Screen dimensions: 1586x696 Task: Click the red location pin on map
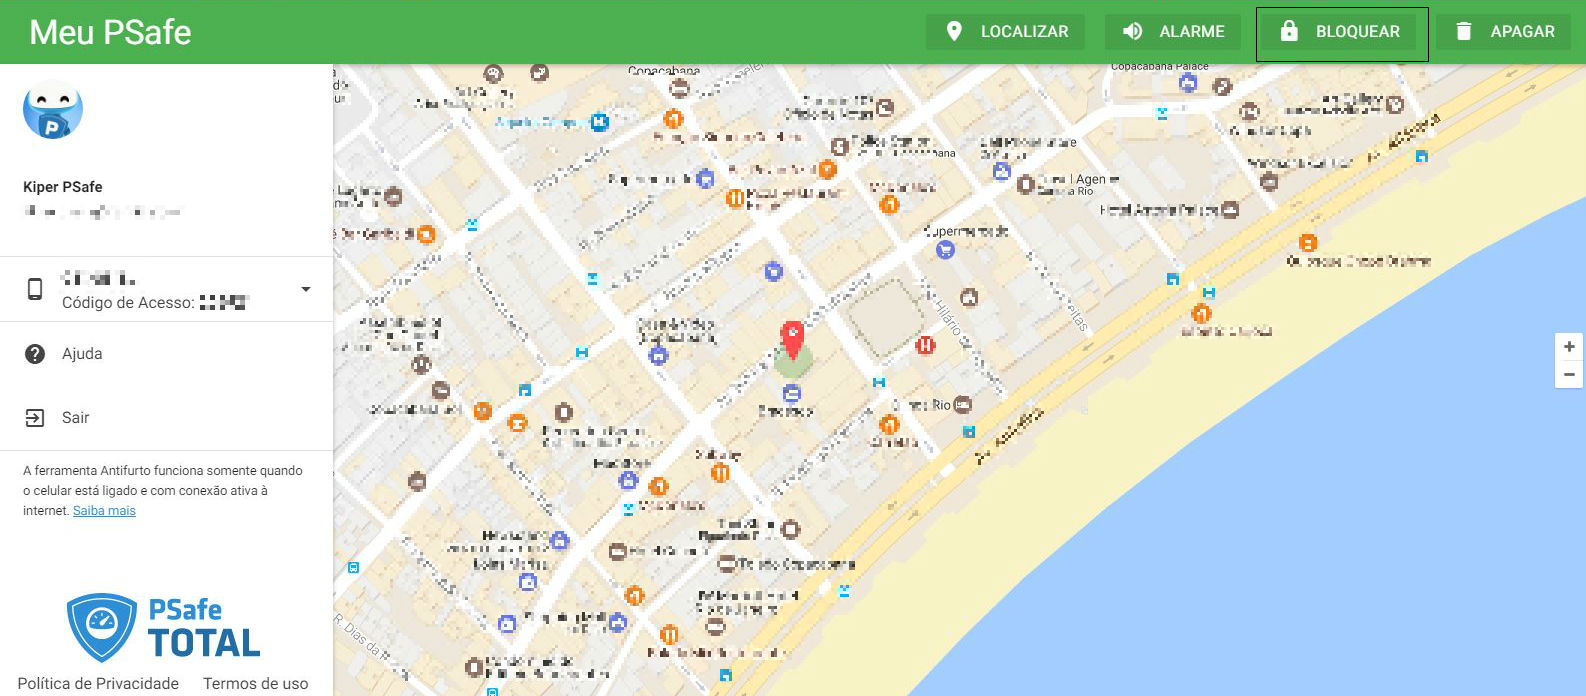click(x=792, y=340)
